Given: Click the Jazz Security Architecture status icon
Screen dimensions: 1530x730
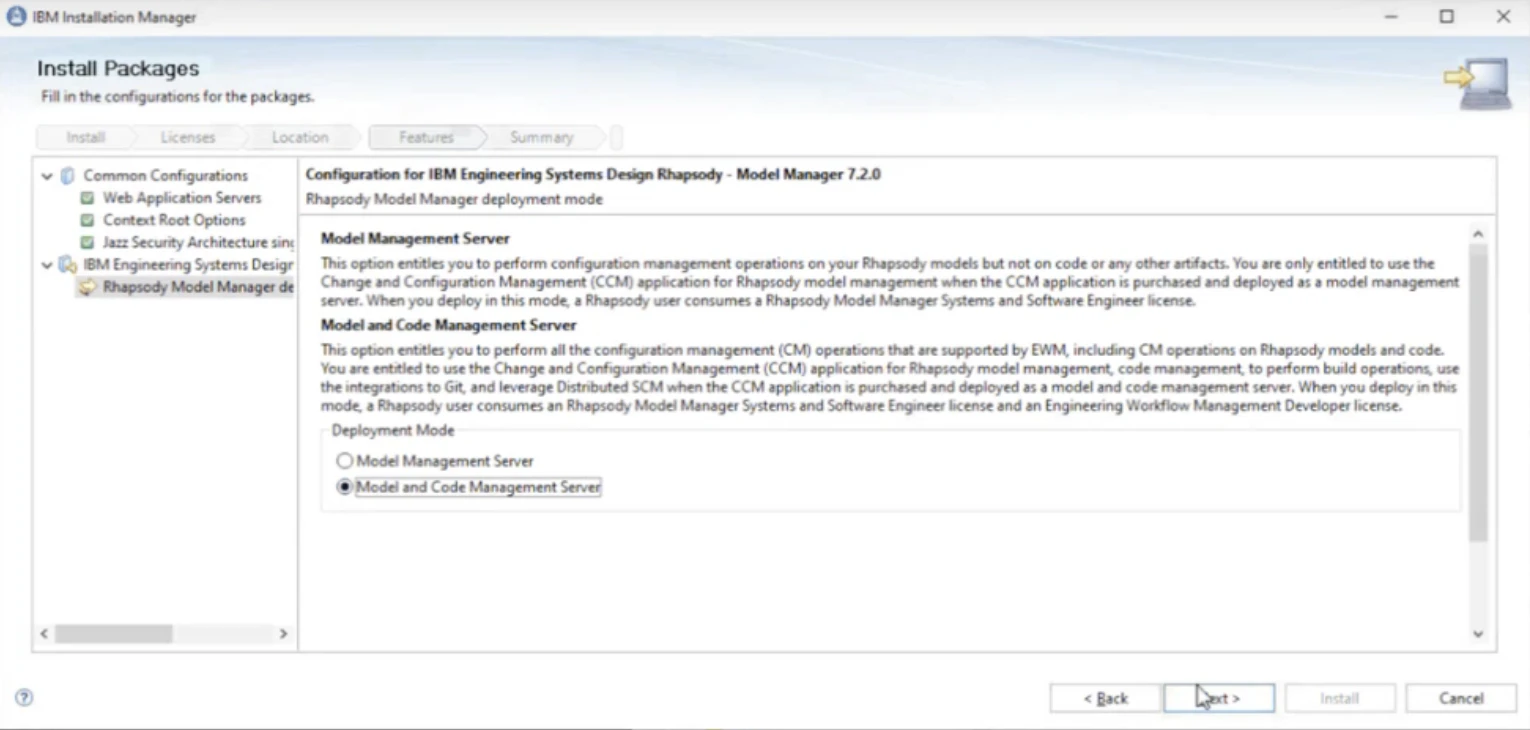Looking at the screenshot, I should tap(87, 242).
